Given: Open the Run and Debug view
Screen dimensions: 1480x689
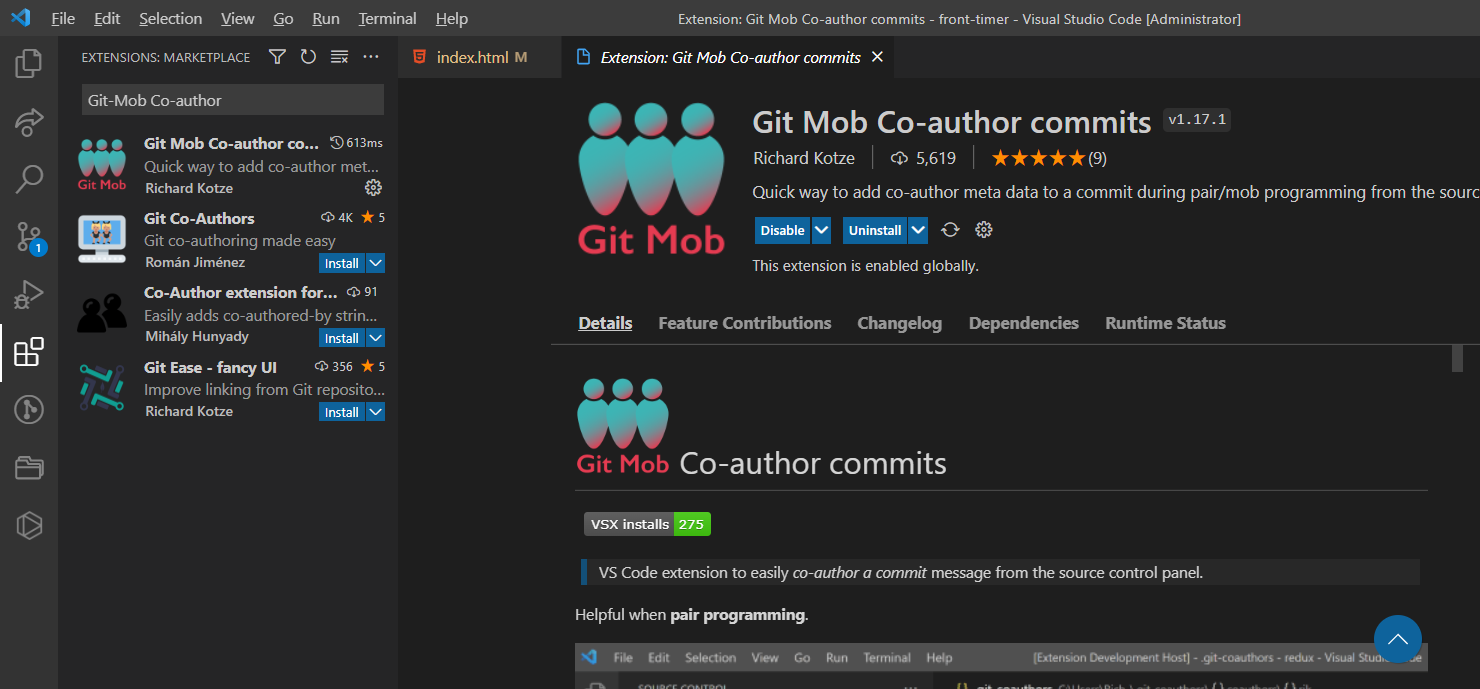Looking at the screenshot, I should coord(29,295).
